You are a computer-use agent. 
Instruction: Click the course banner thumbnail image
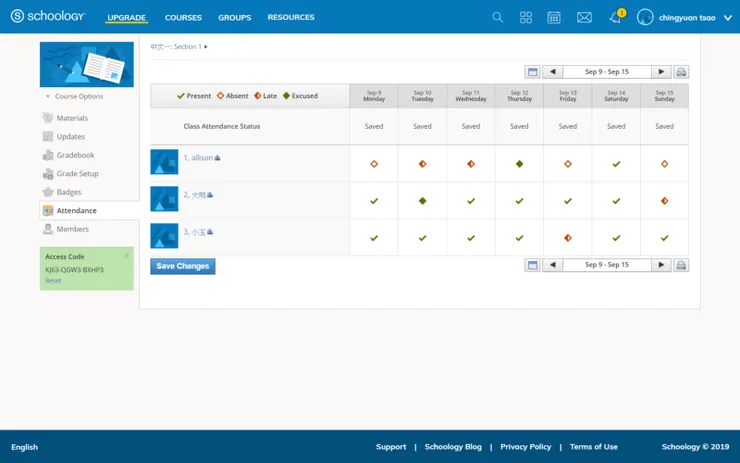click(x=87, y=65)
